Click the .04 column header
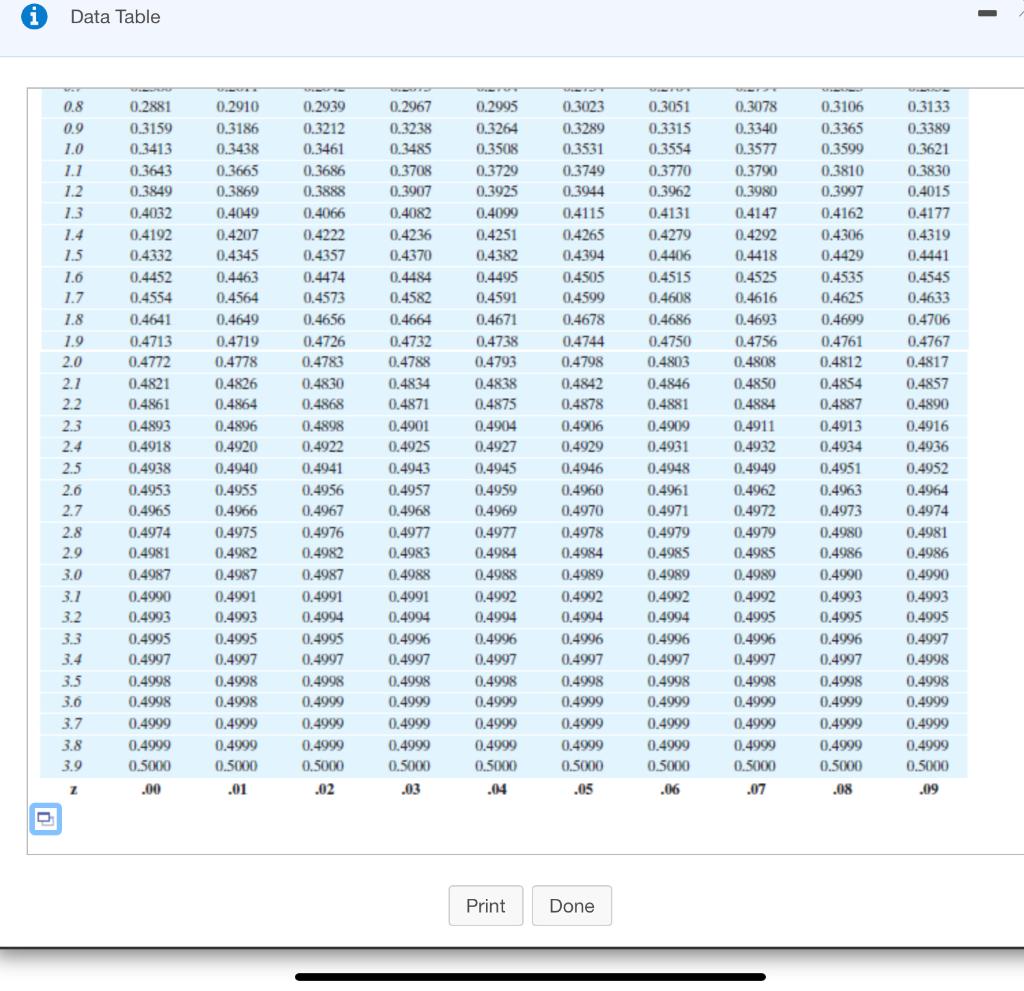Viewport: 1024px width, 991px height. coord(497,789)
